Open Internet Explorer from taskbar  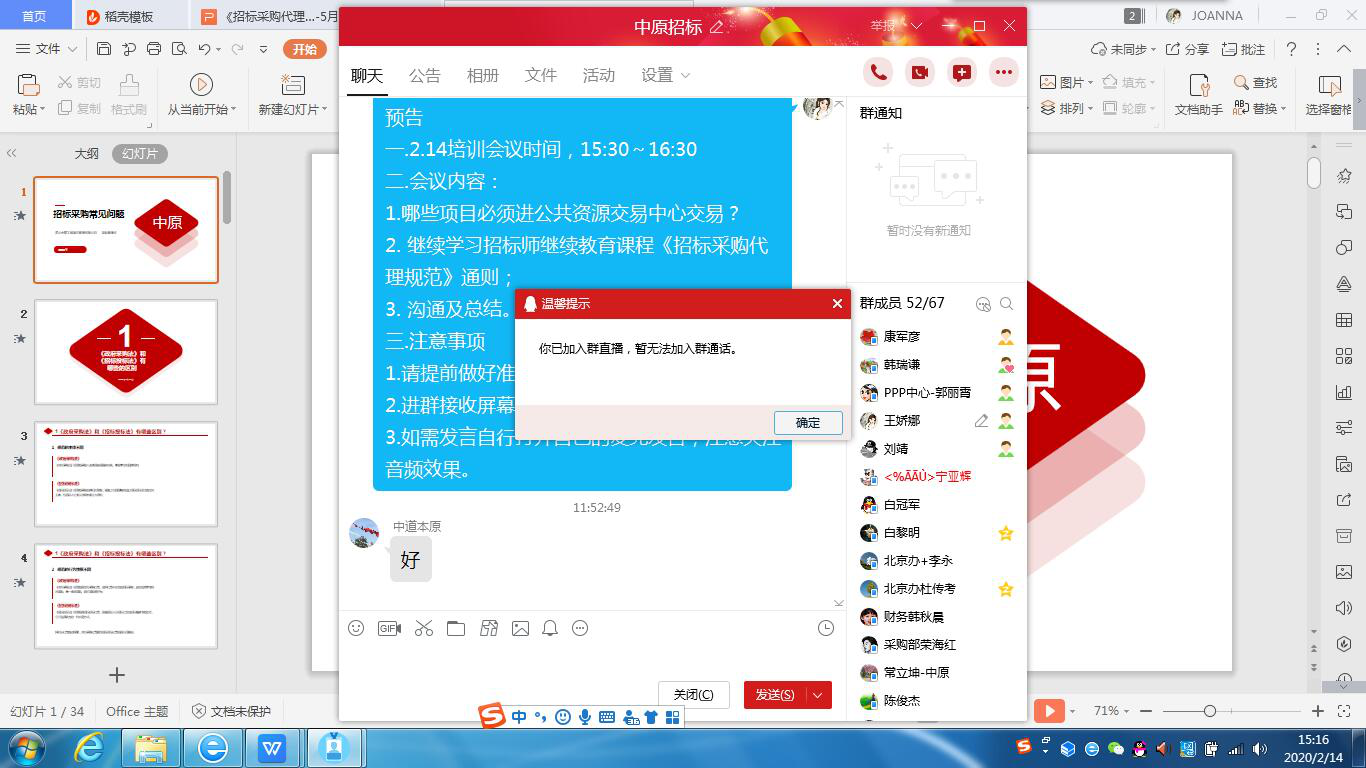(x=89, y=748)
